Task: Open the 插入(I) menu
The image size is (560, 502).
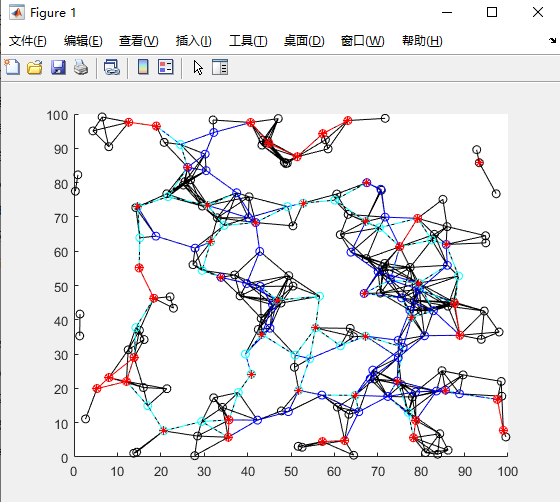Action: tap(194, 41)
